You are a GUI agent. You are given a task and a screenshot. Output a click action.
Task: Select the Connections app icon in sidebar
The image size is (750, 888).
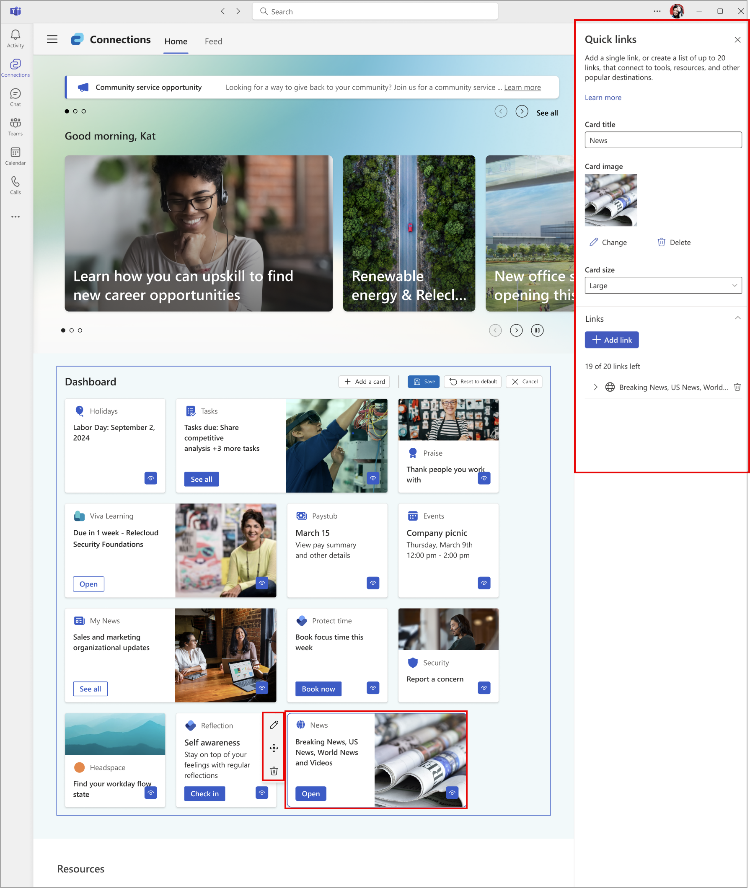click(15, 67)
